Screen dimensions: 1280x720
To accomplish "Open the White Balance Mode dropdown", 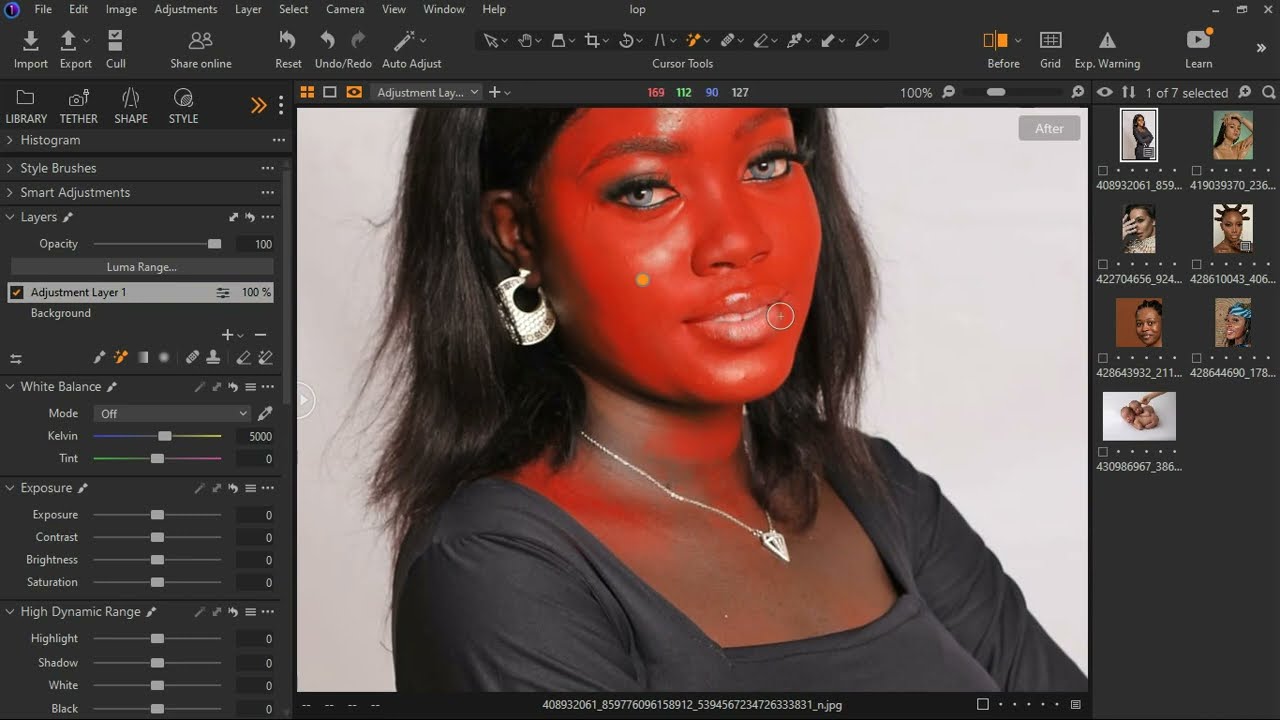I will (172, 413).
